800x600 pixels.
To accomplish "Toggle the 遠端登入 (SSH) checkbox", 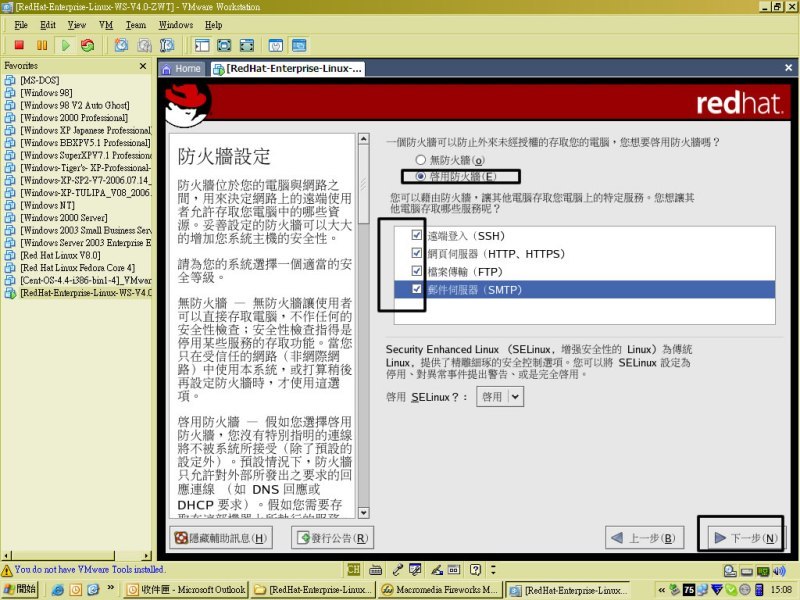I will (x=416, y=235).
